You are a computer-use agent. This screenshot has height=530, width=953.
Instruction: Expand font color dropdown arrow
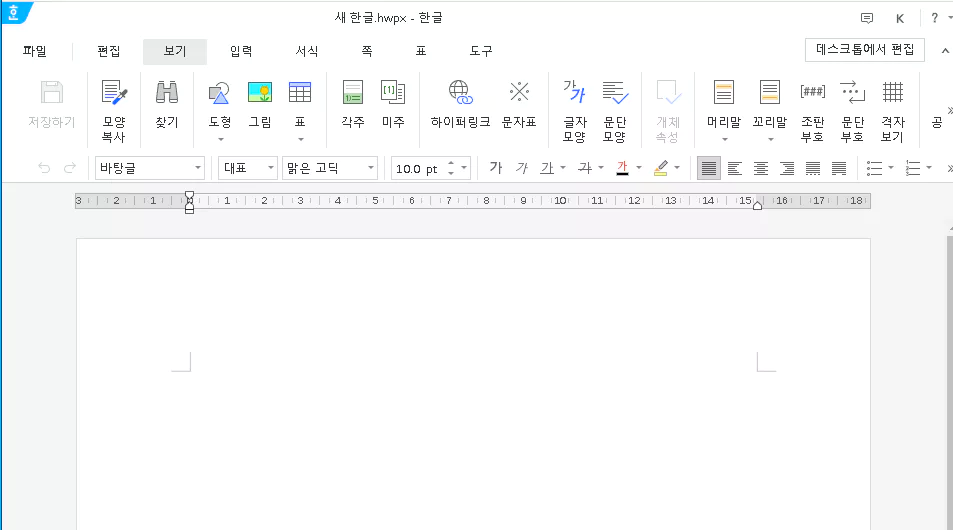(638, 168)
